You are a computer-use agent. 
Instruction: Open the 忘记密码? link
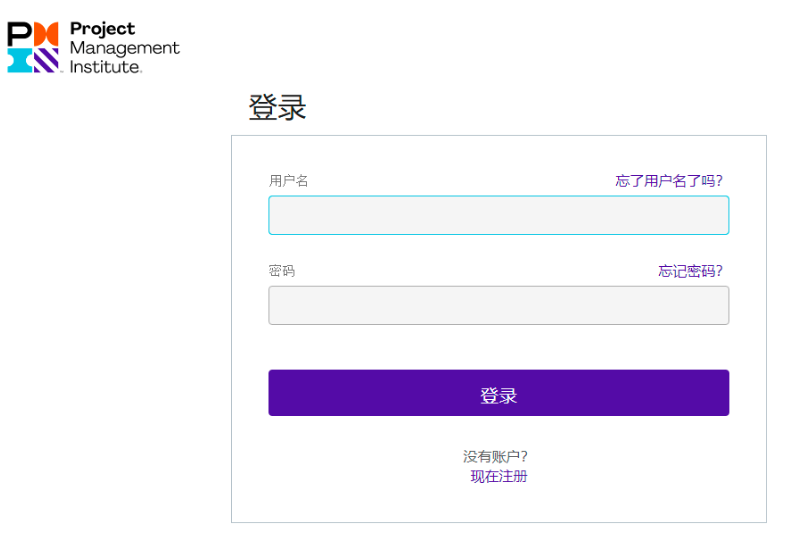pyautogui.click(x=690, y=271)
